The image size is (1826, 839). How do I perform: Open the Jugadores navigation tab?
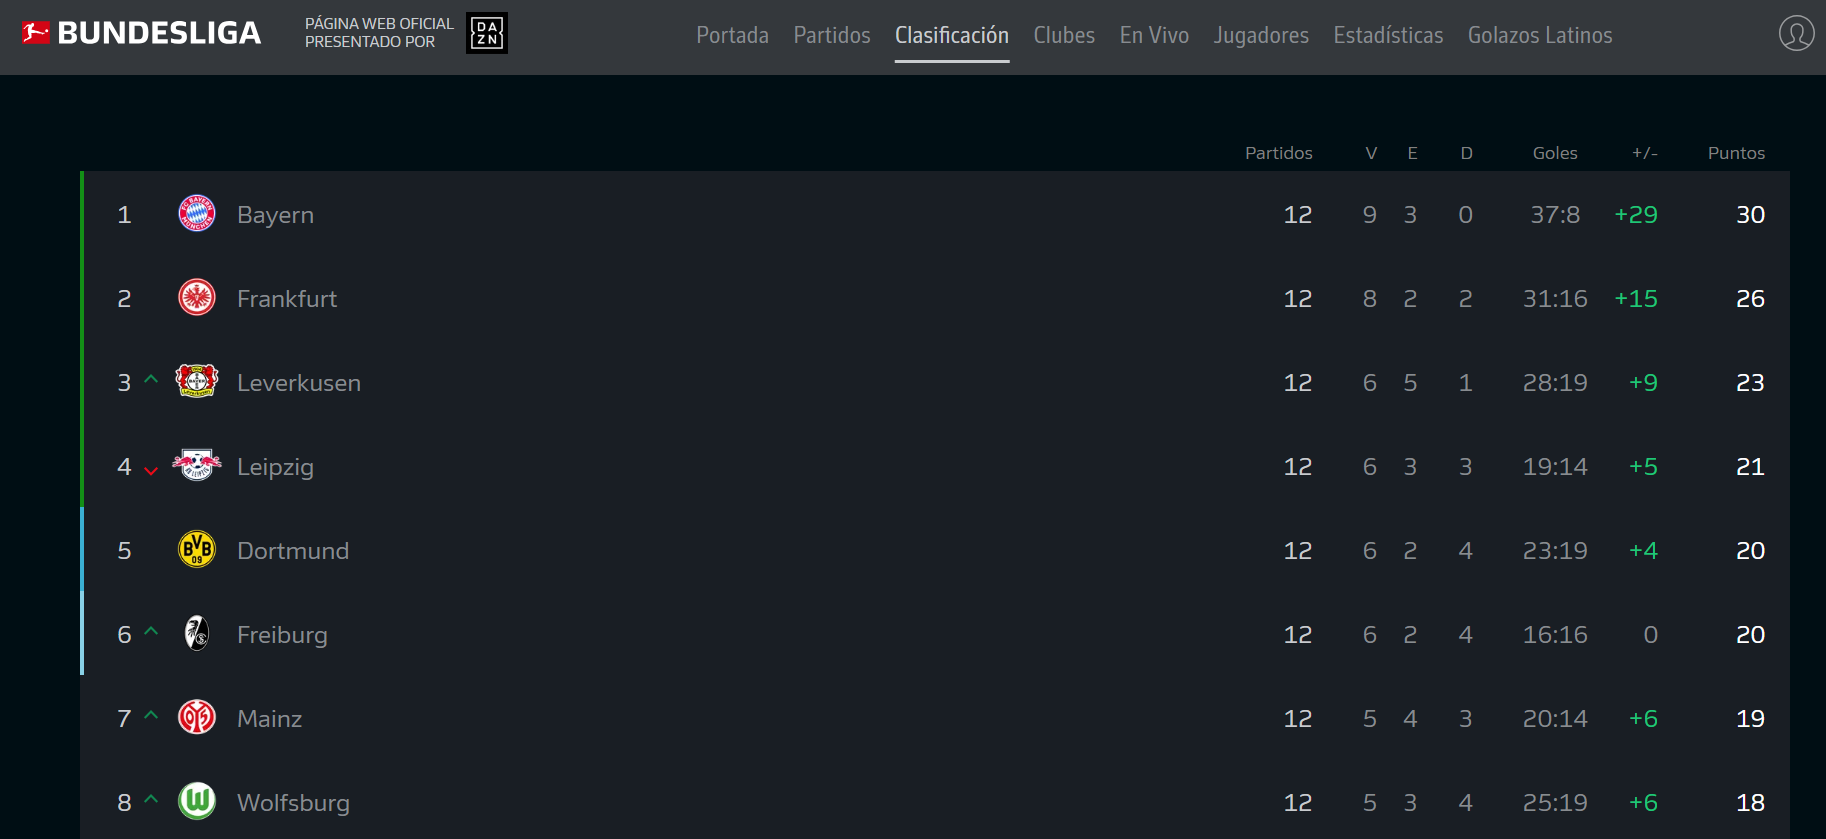pos(1261,36)
